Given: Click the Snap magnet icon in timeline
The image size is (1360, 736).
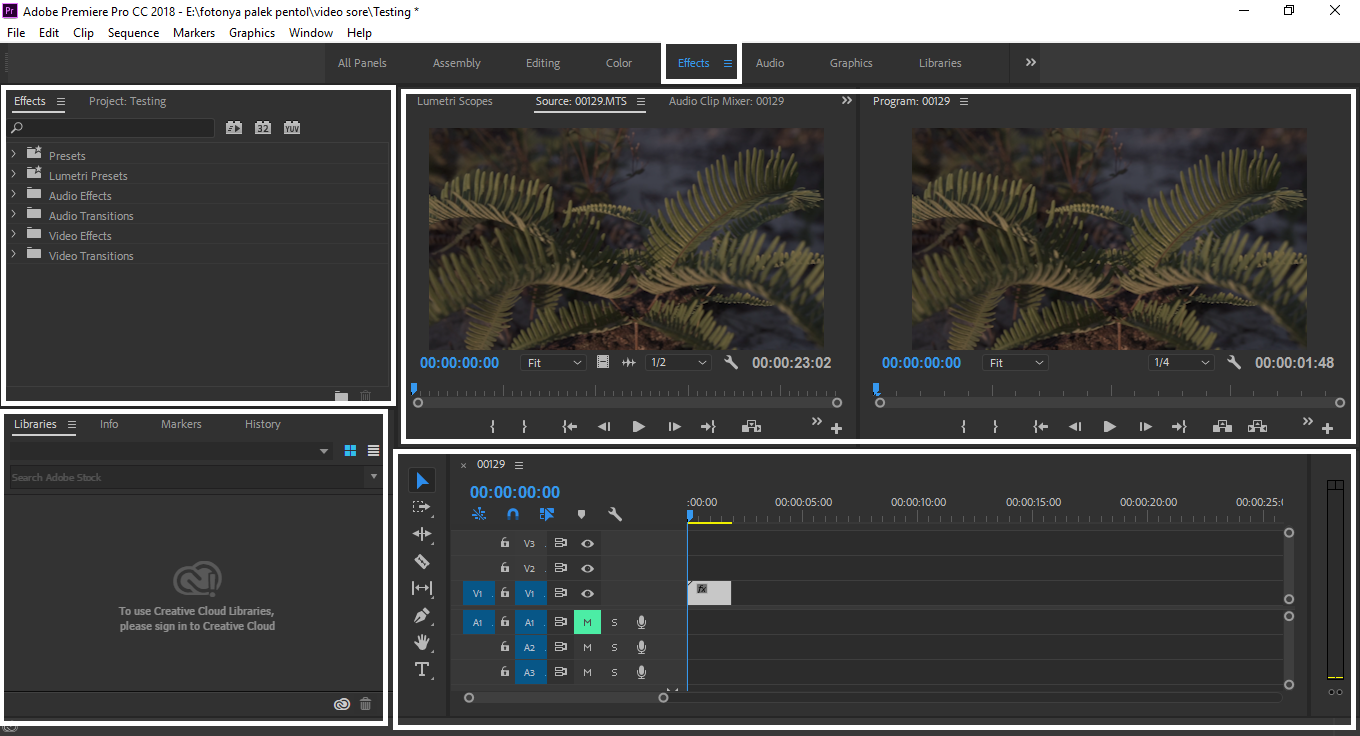Looking at the screenshot, I should click(x=513, y=514).
